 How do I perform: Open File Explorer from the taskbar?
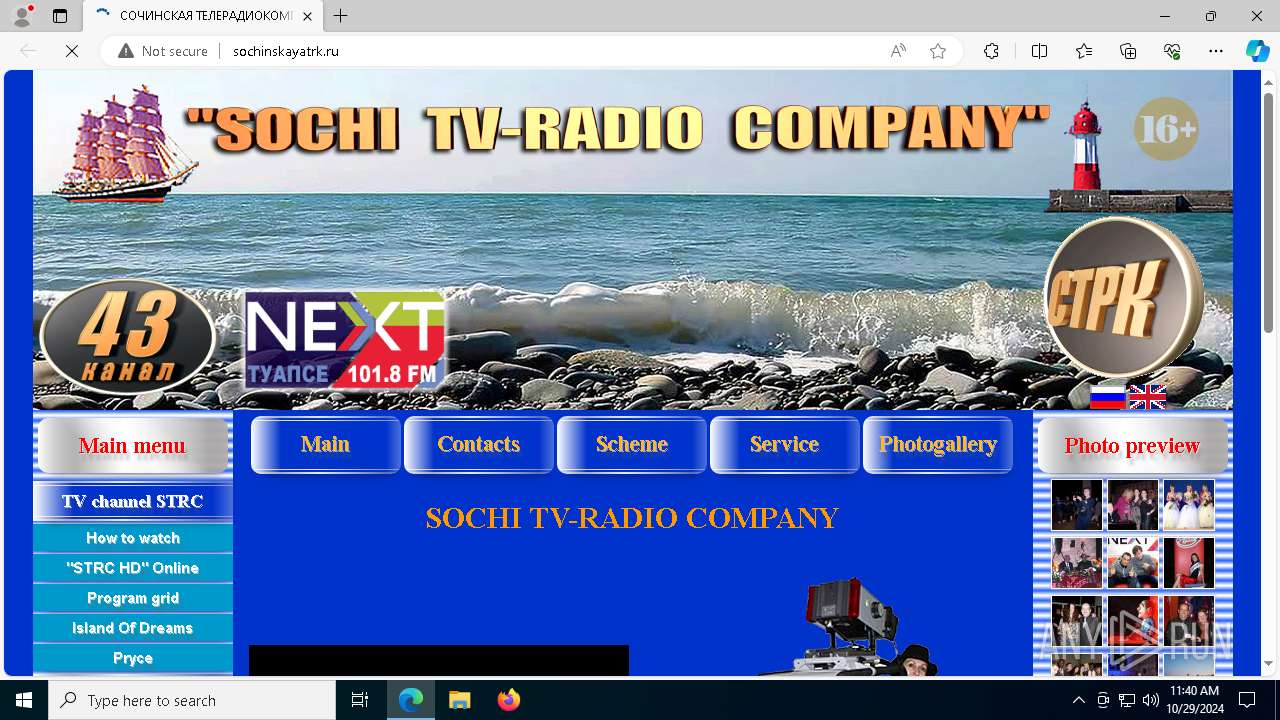pyautogui.click(x=459, y=700)
